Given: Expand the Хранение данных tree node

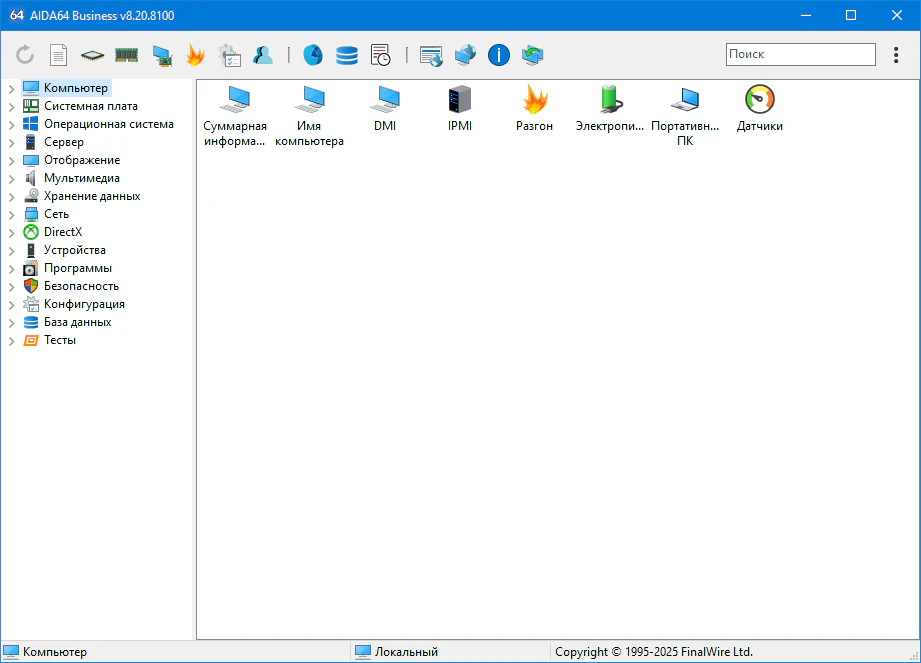Looking at the screenshot, I should 12,197.
